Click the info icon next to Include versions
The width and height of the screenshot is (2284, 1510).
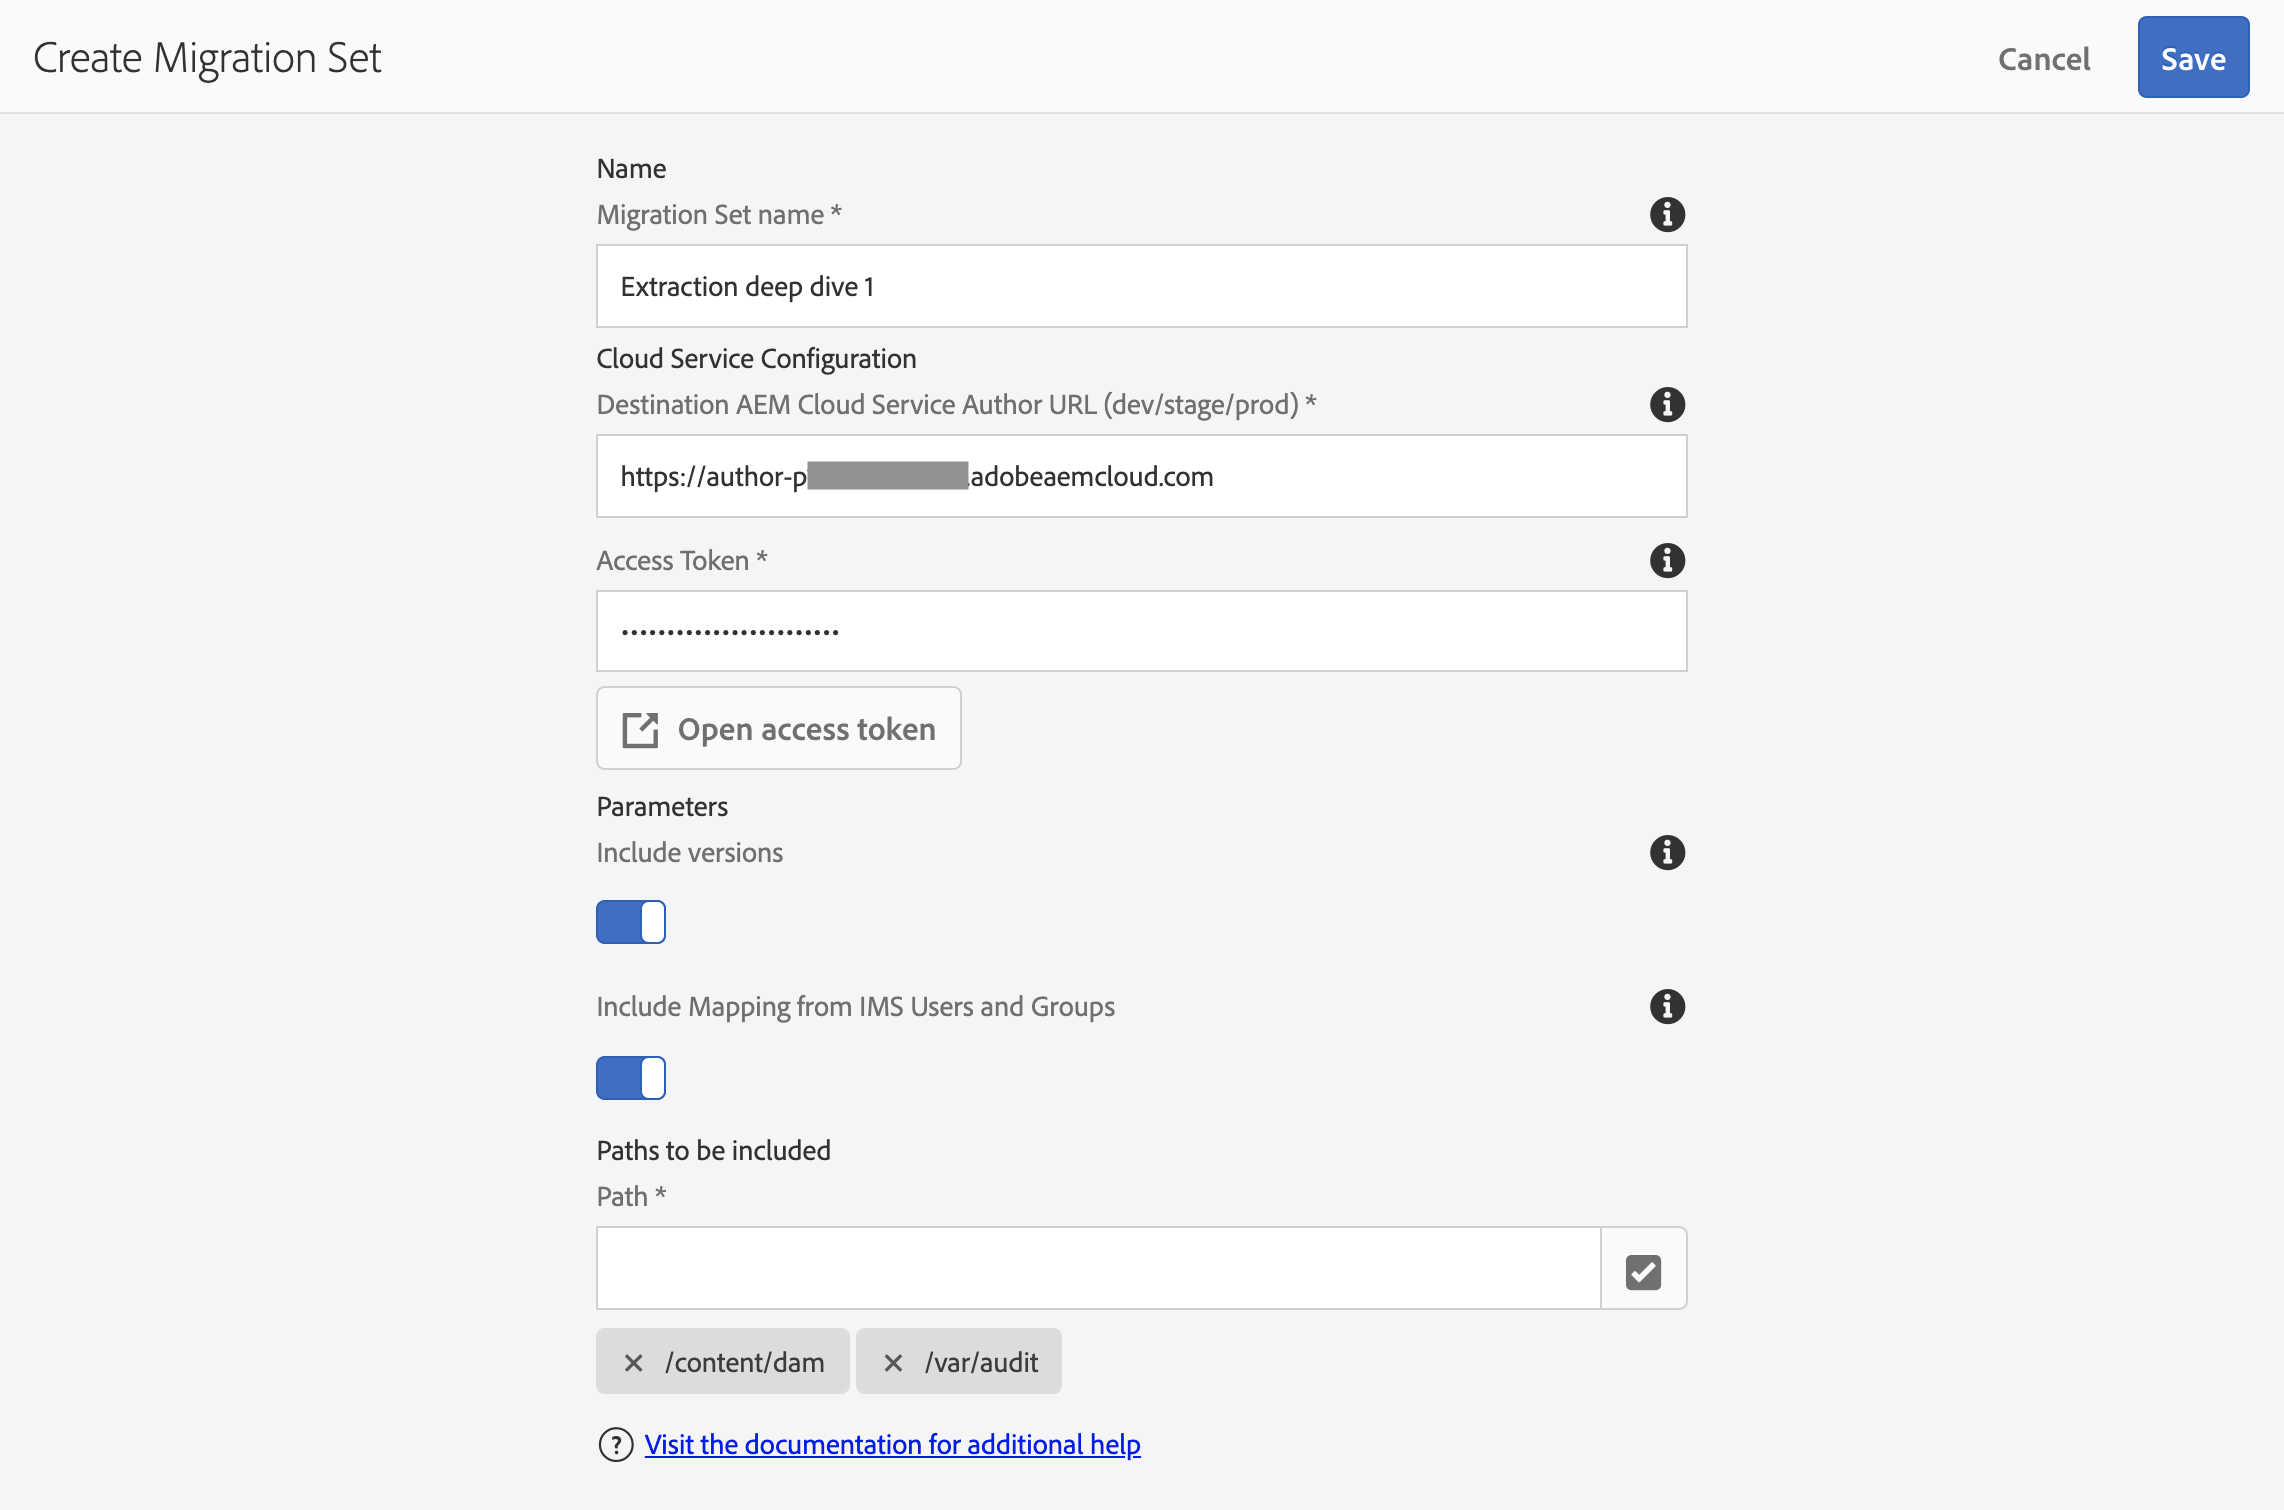1666,851
